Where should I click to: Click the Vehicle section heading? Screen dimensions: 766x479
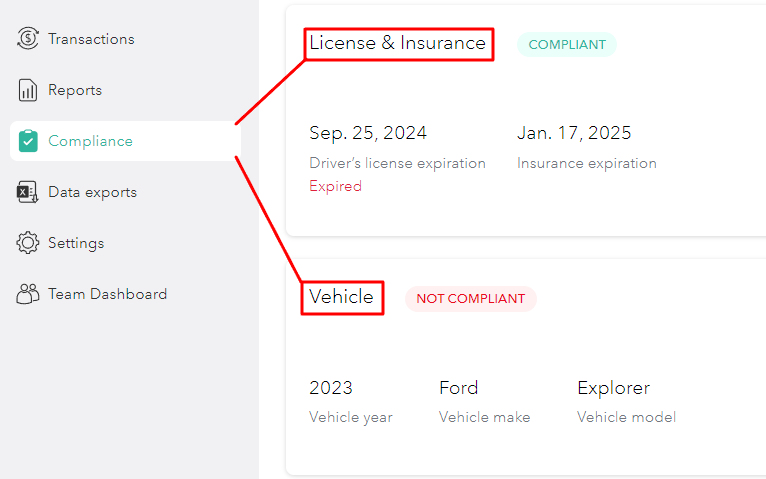[341, 297]
